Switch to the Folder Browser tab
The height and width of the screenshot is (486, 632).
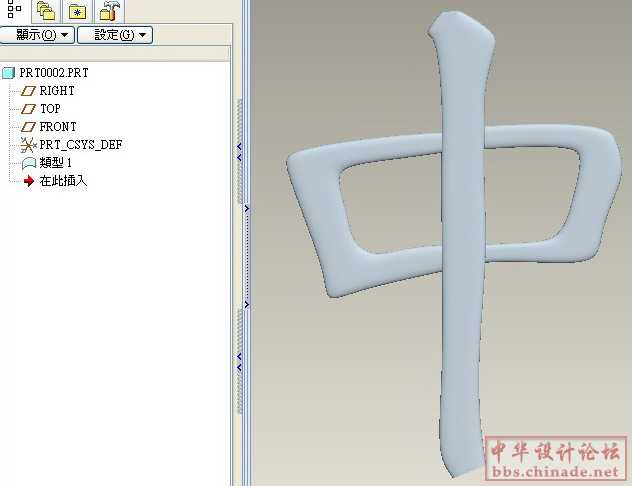point(45,11)
